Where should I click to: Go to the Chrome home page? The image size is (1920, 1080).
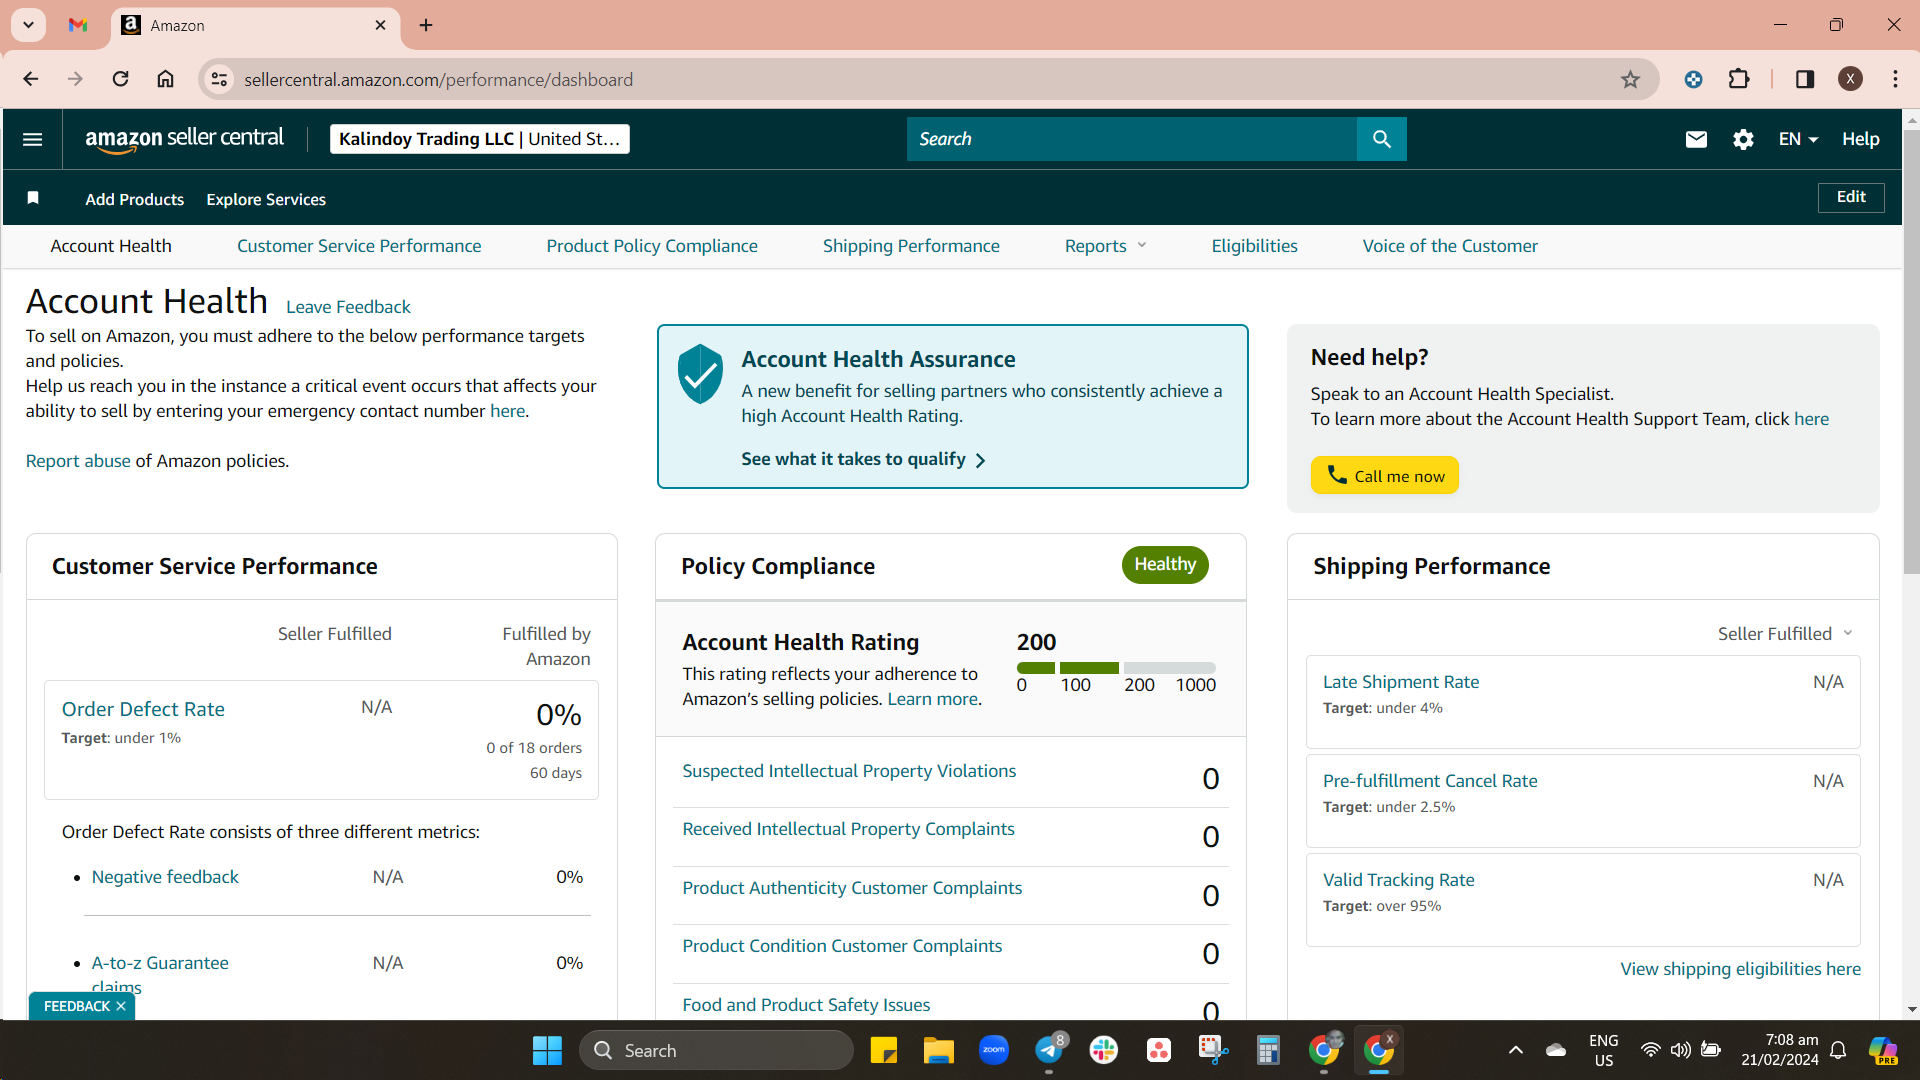pyautogui.click(x=166, y=79)
